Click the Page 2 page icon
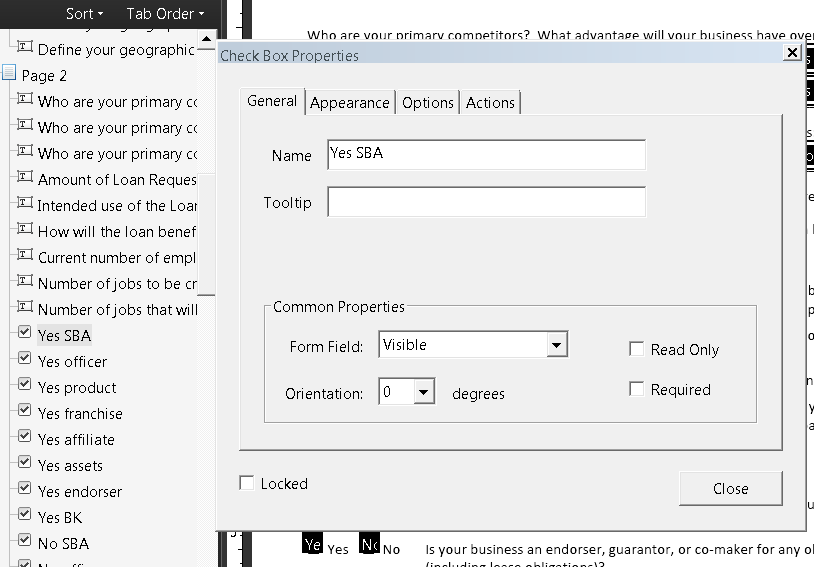Viewport: 814px width, 567px height. point(10,74)
